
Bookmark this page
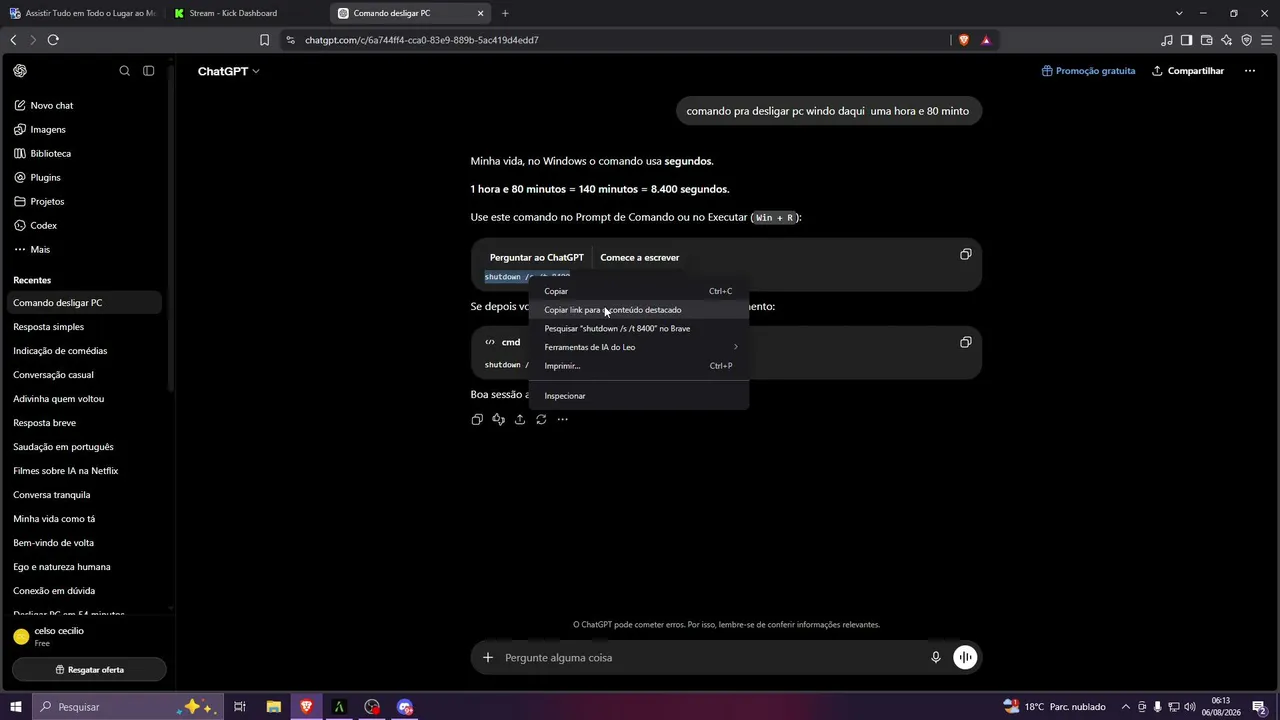tap(264, 40)
